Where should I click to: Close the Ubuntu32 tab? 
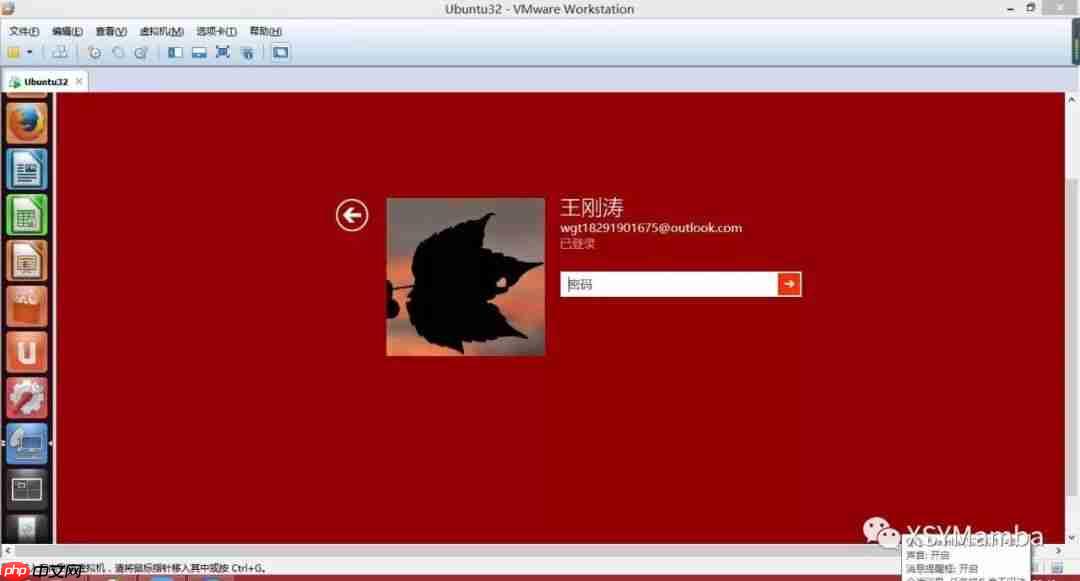click(79, 81)
